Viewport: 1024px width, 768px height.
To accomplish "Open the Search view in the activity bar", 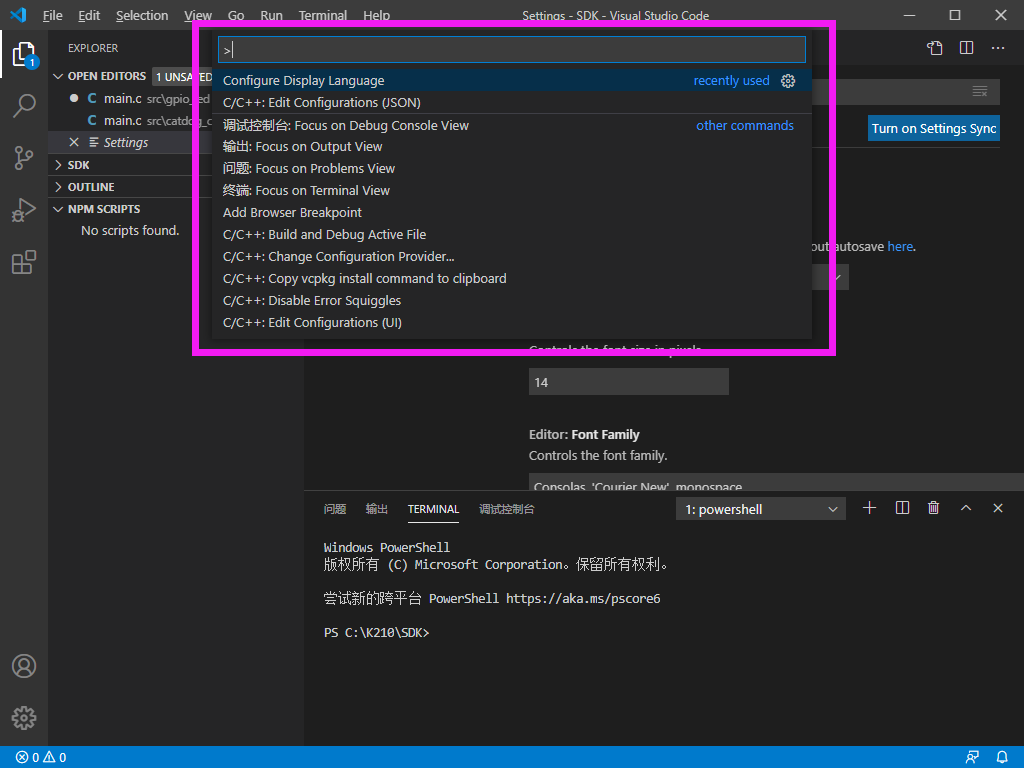I will [x=24, y=106].
